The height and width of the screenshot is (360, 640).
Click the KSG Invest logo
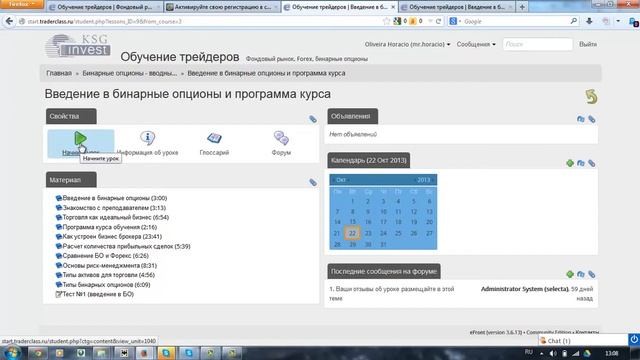point(78,46)
